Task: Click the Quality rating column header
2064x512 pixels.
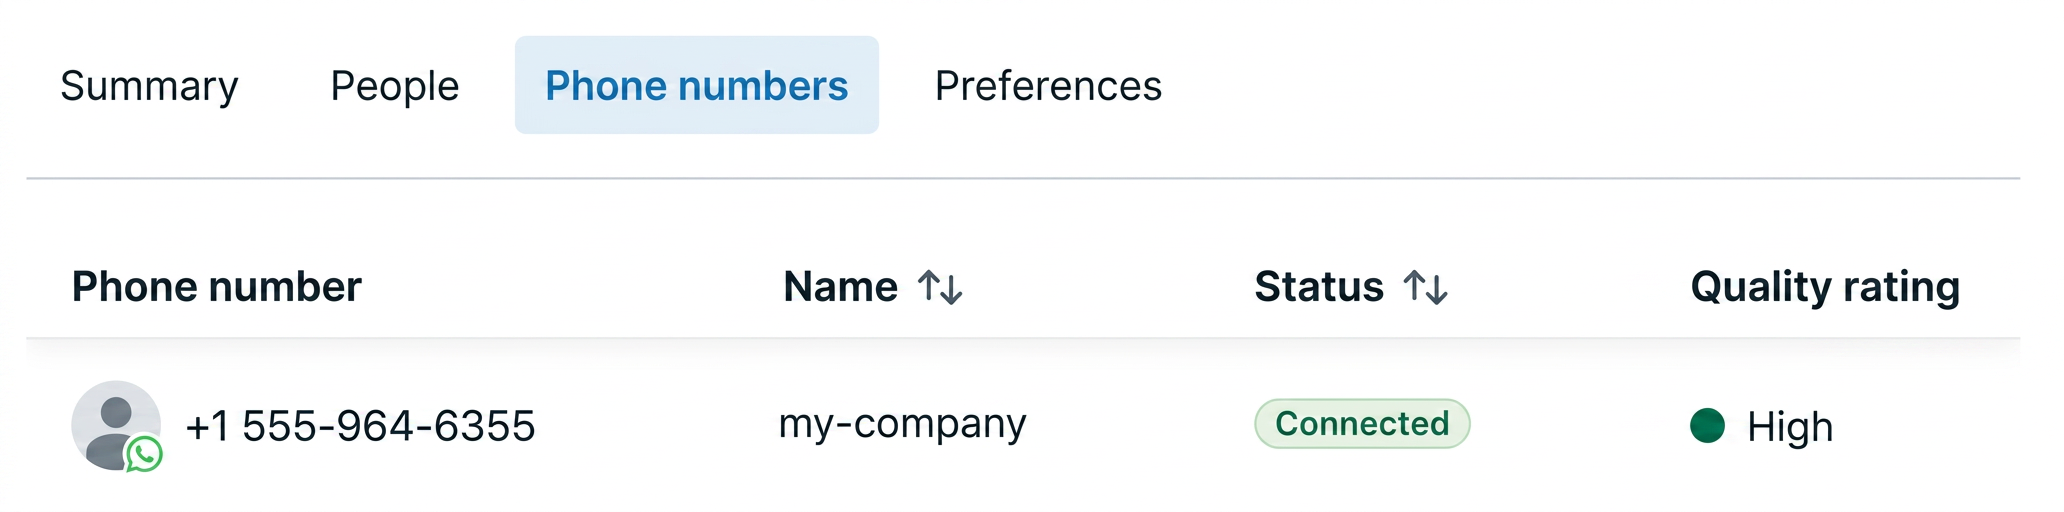Action: click(x=1825, y=288)
